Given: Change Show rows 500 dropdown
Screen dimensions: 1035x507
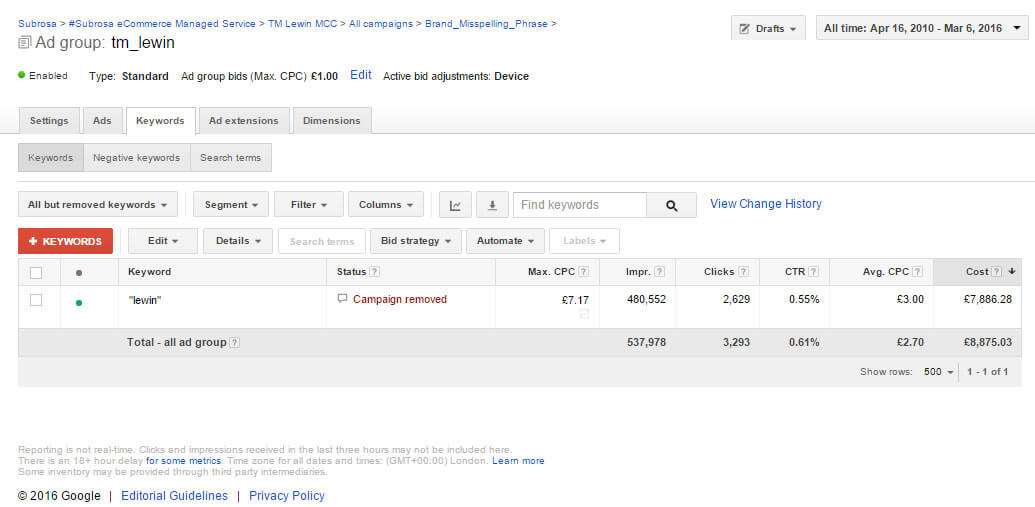Looking at the screenshot, I should pos(938,372).
